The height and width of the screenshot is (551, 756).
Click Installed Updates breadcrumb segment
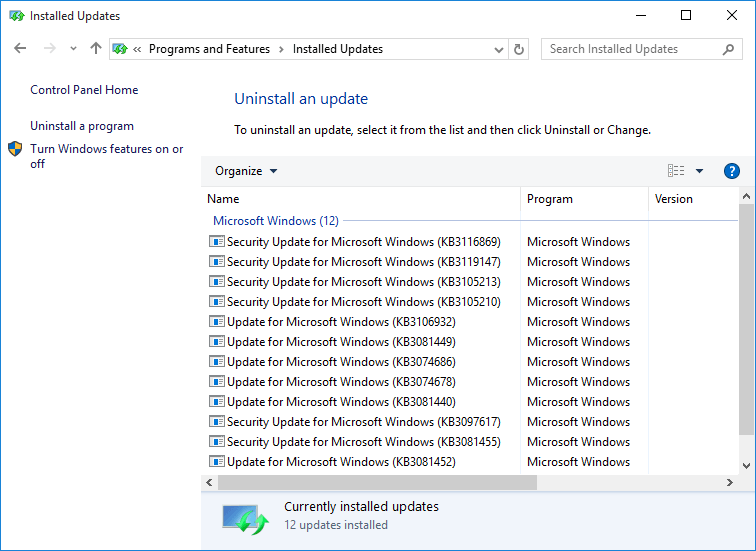tap(338, 49)
